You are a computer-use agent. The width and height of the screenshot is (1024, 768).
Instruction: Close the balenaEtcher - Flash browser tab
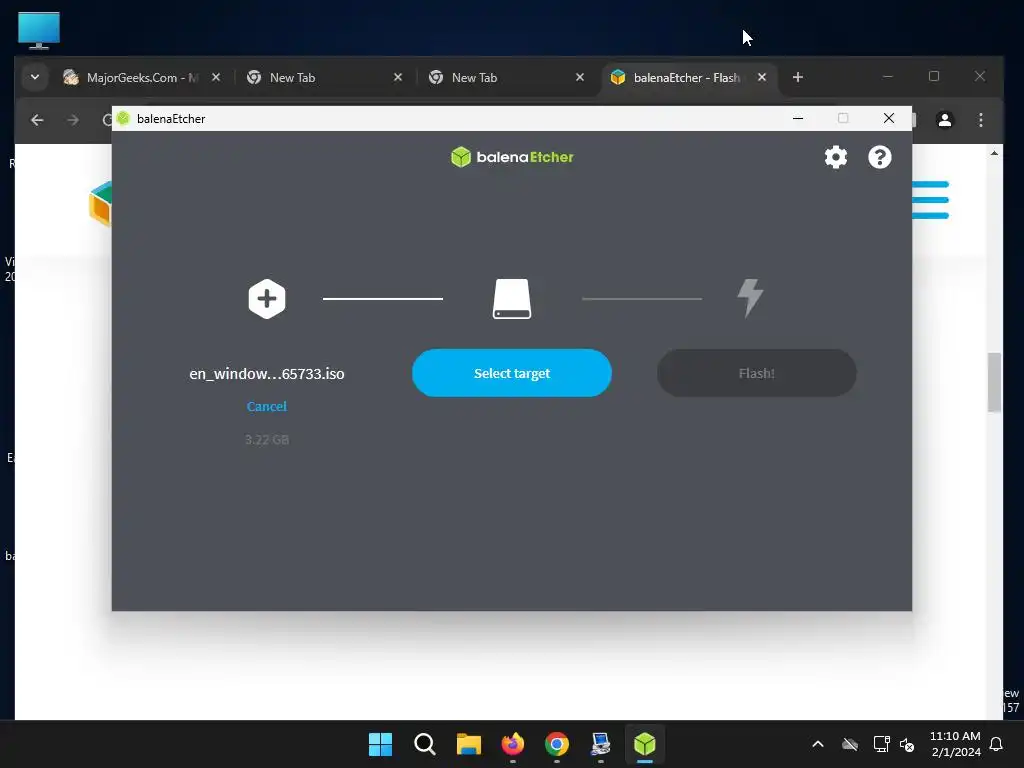(761, 77)
